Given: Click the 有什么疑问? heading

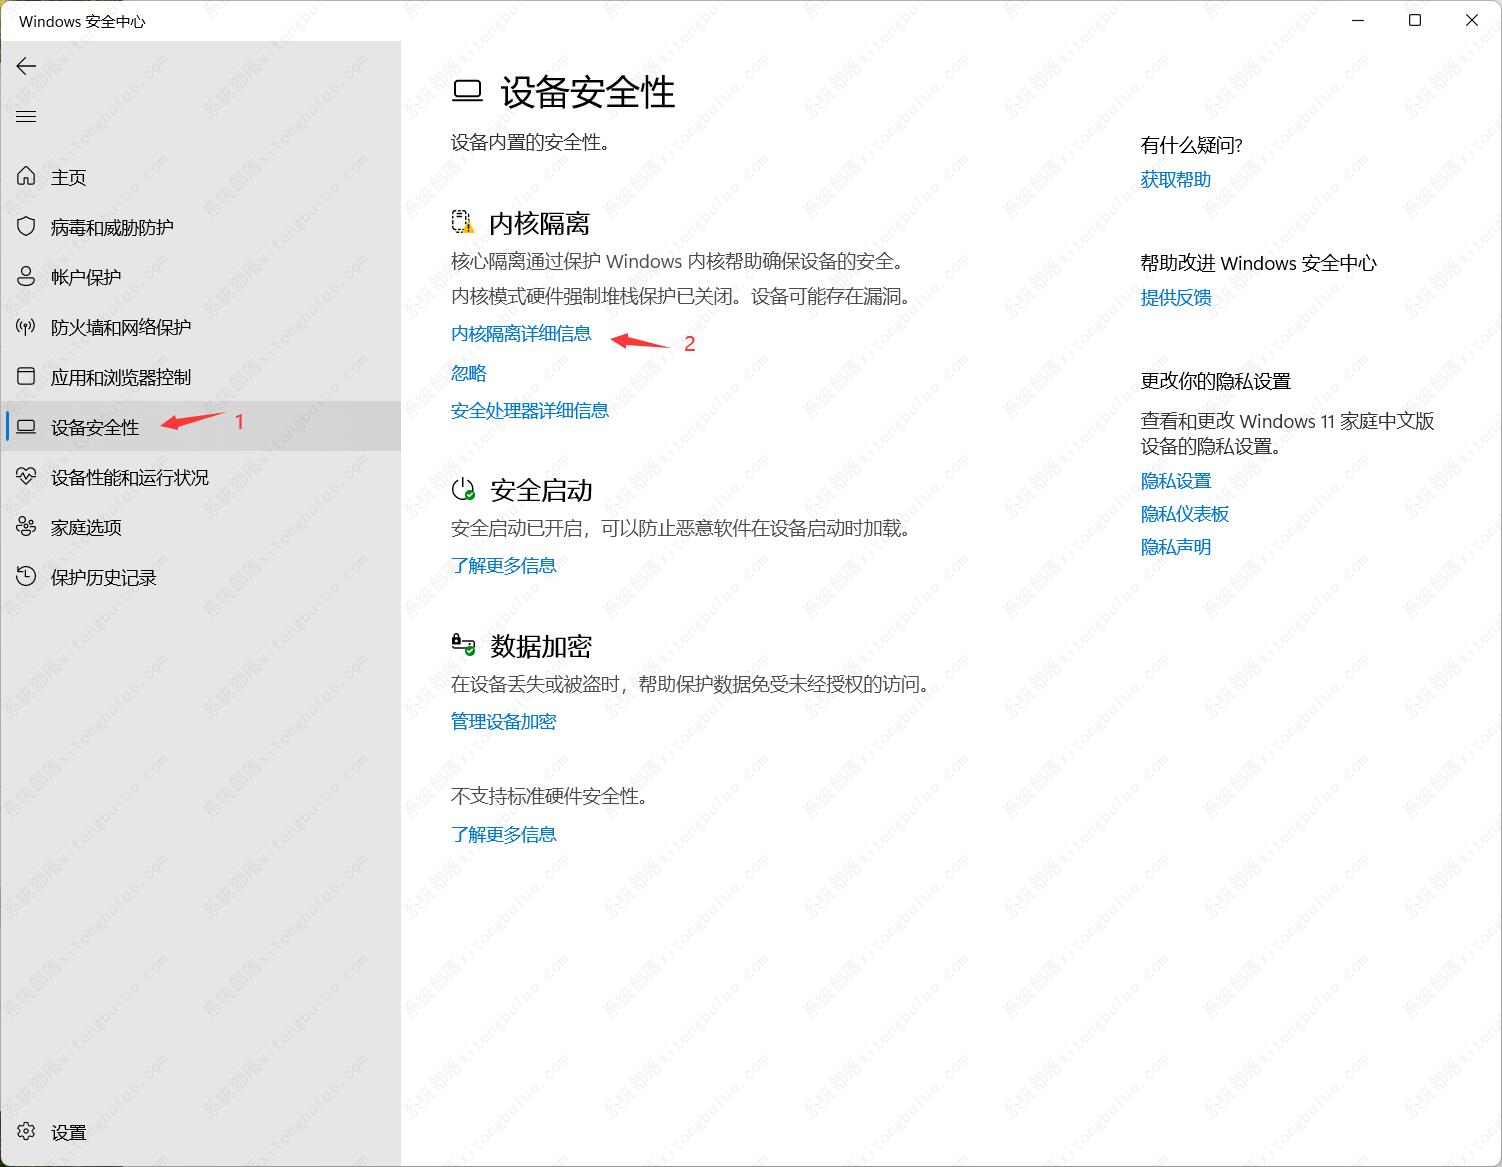Looking at the screenshot, I should pos(1192,145).
